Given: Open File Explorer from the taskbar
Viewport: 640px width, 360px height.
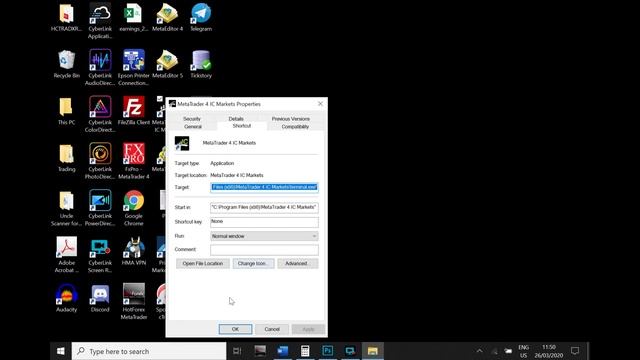Looking at the screenshot, I should (x=372, y=351).
